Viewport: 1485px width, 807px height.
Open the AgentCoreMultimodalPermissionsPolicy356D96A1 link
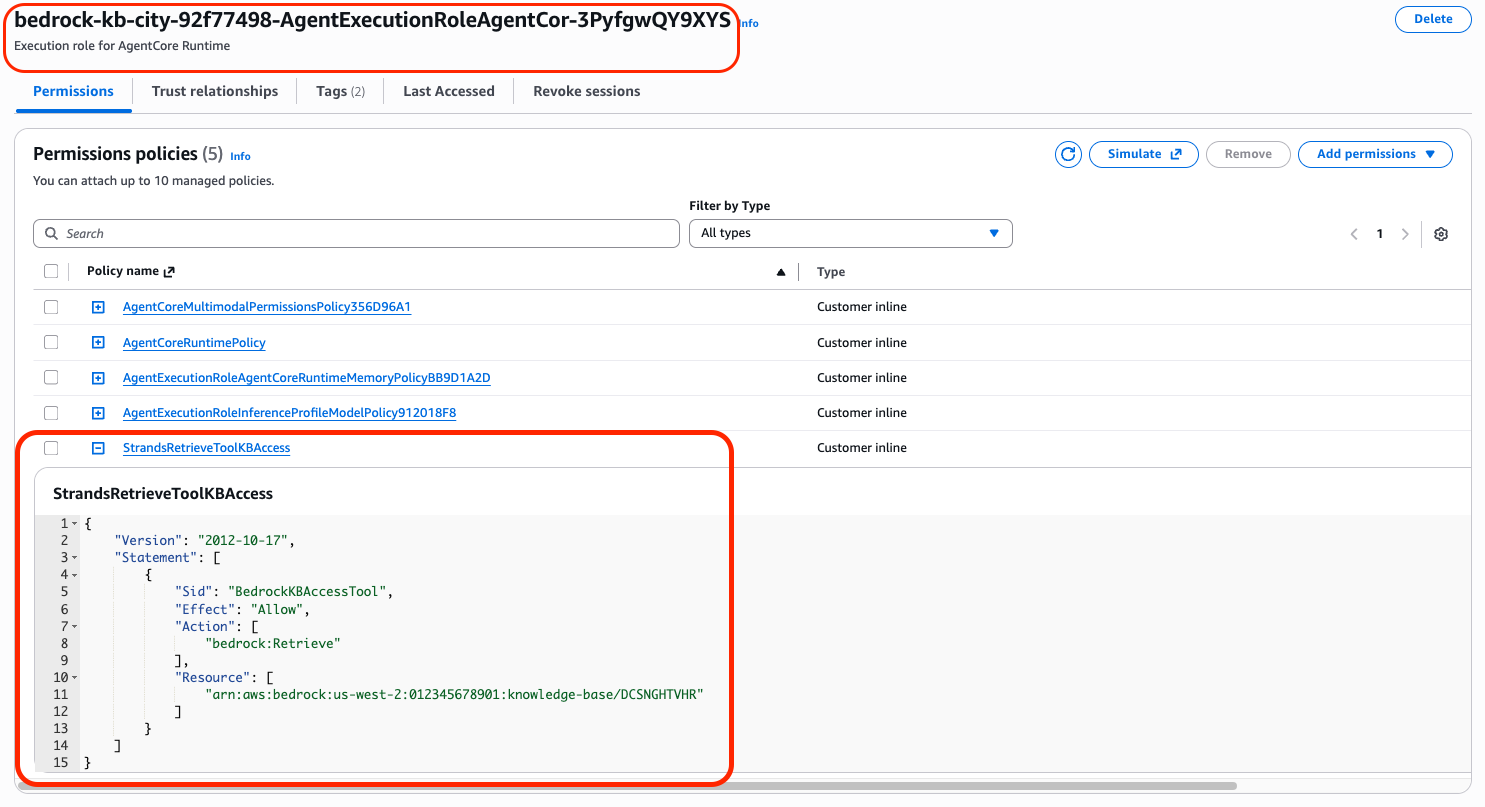(x=267, y=307)
